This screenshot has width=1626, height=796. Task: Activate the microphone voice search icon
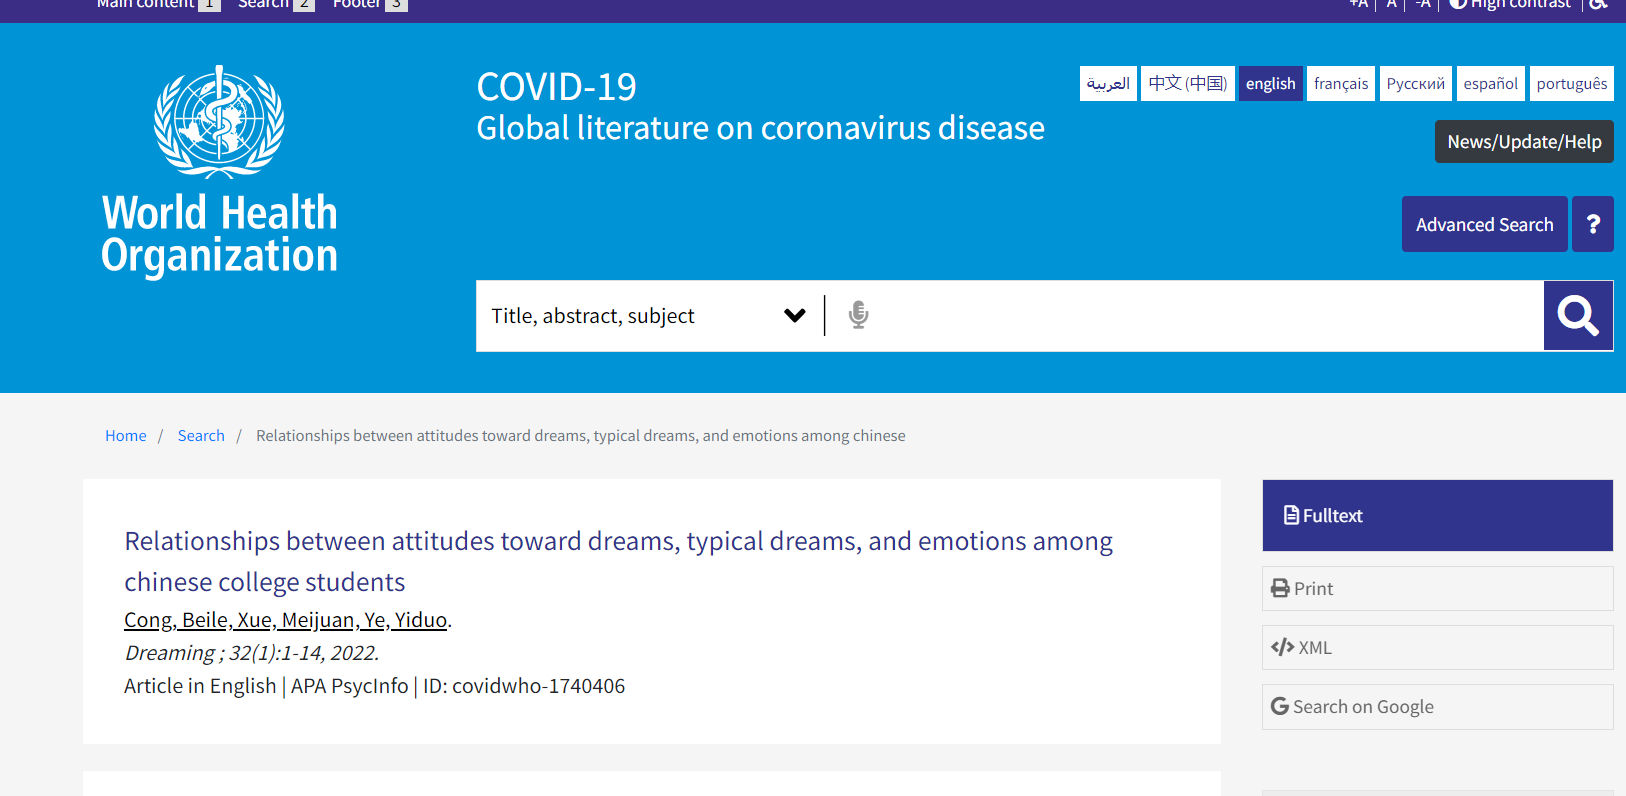pos(858,315)
